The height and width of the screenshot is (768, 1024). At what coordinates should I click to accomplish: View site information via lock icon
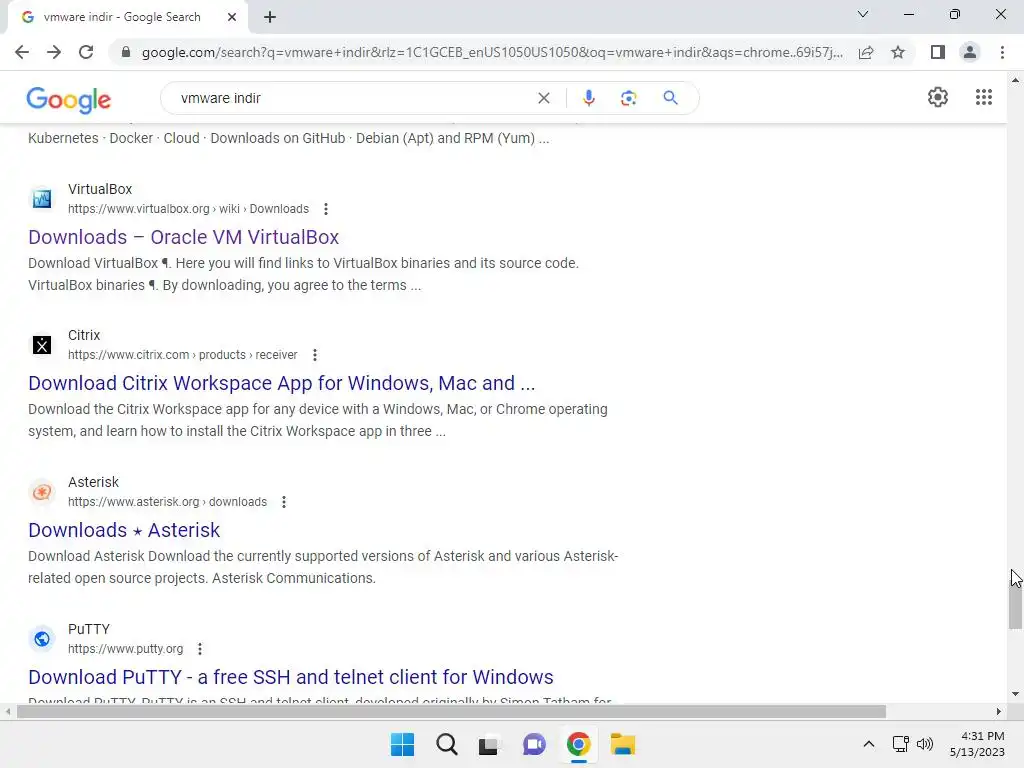[126, 52]
